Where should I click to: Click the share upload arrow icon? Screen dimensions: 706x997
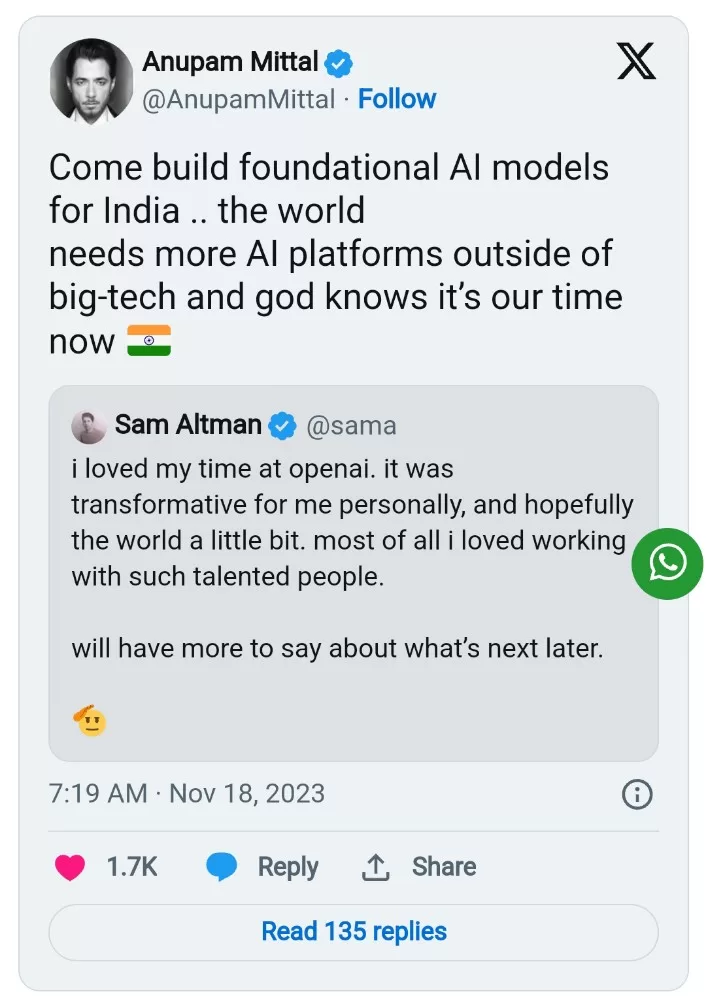pyautogui.click(x=375, y=867)
